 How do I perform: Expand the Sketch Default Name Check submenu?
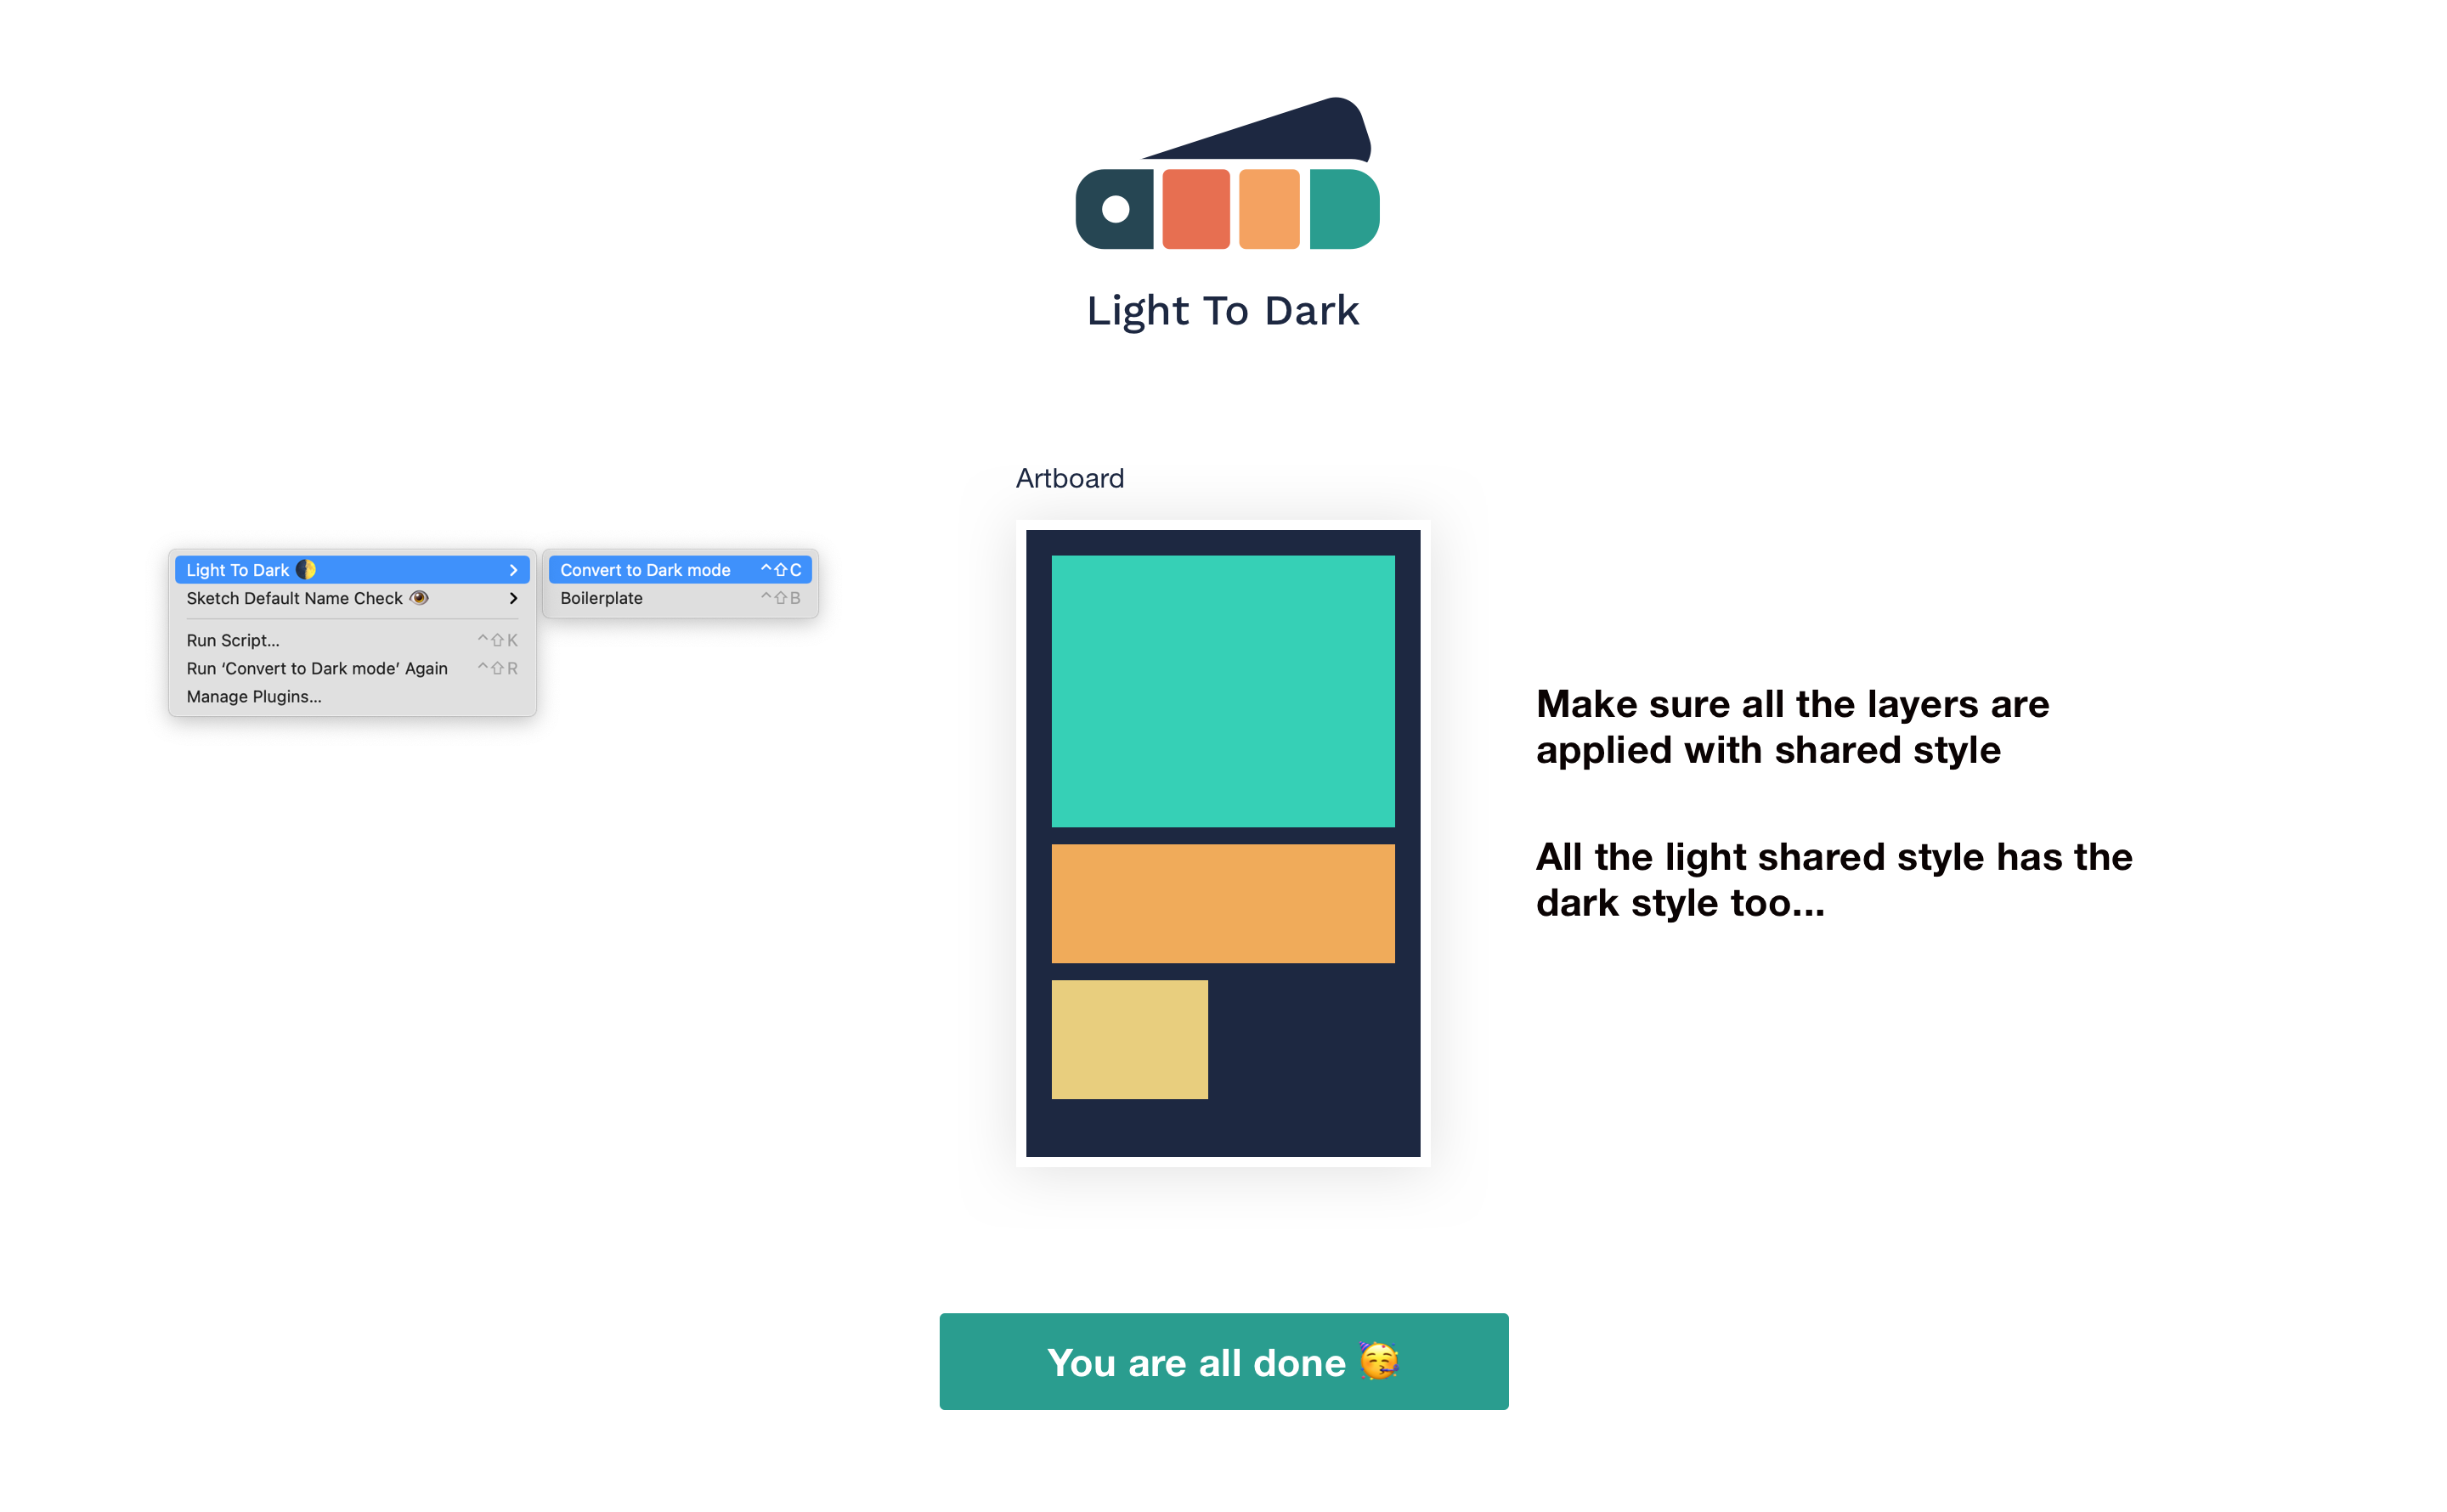click(513, 598)
